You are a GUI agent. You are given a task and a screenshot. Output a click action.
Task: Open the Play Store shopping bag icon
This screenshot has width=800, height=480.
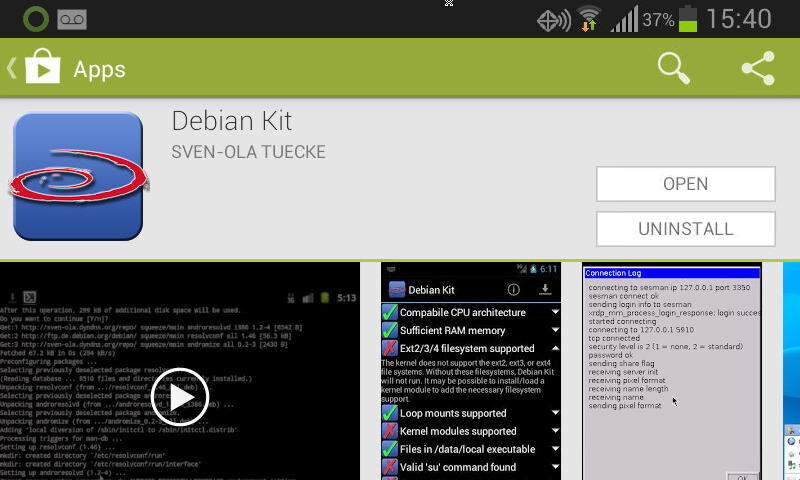tap(43, 66)
